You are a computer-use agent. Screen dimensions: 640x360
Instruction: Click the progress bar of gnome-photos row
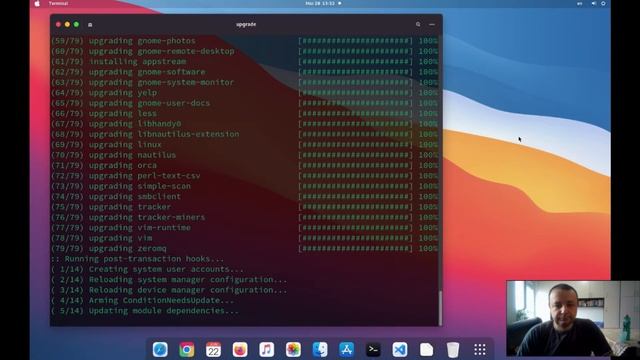[356, 41]
